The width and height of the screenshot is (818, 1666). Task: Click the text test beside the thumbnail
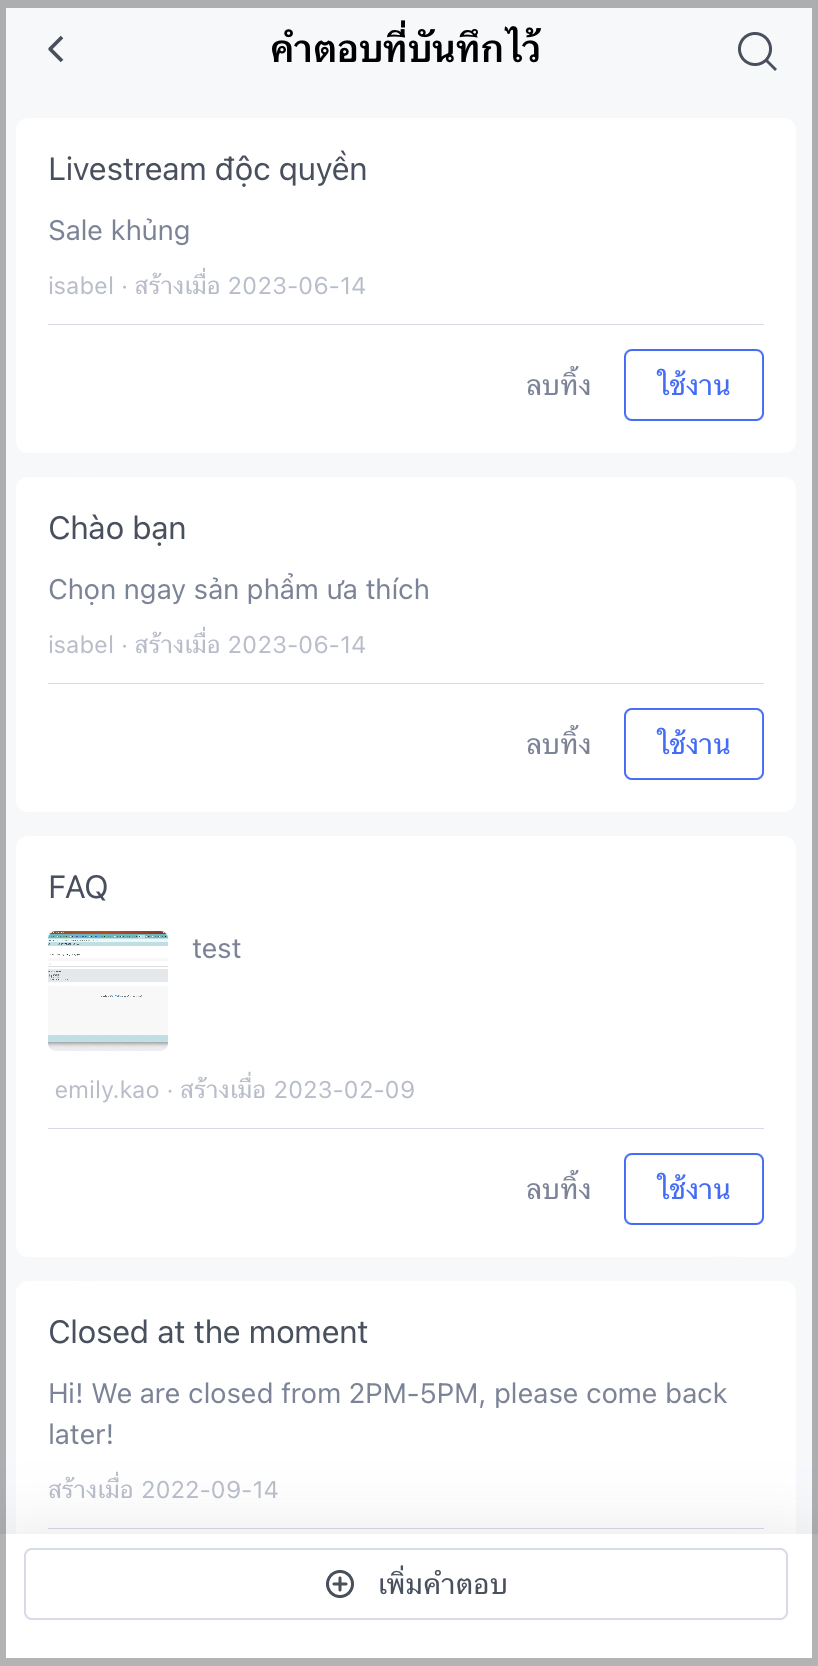click(217, 948)
